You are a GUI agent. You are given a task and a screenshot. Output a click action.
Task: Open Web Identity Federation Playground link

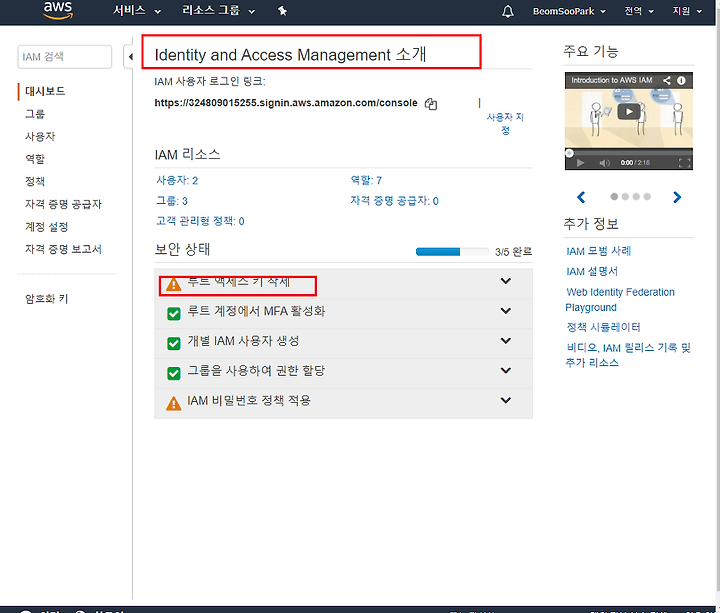point(620,299)
